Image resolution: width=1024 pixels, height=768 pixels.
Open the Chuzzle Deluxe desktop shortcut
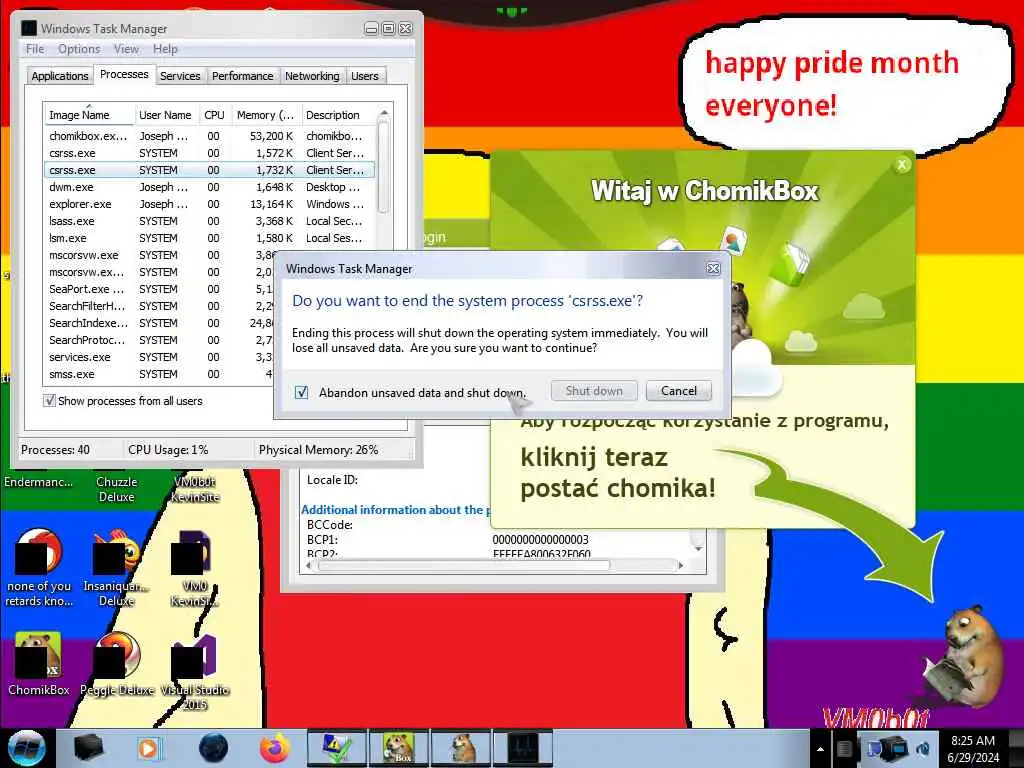coord(116,488)
